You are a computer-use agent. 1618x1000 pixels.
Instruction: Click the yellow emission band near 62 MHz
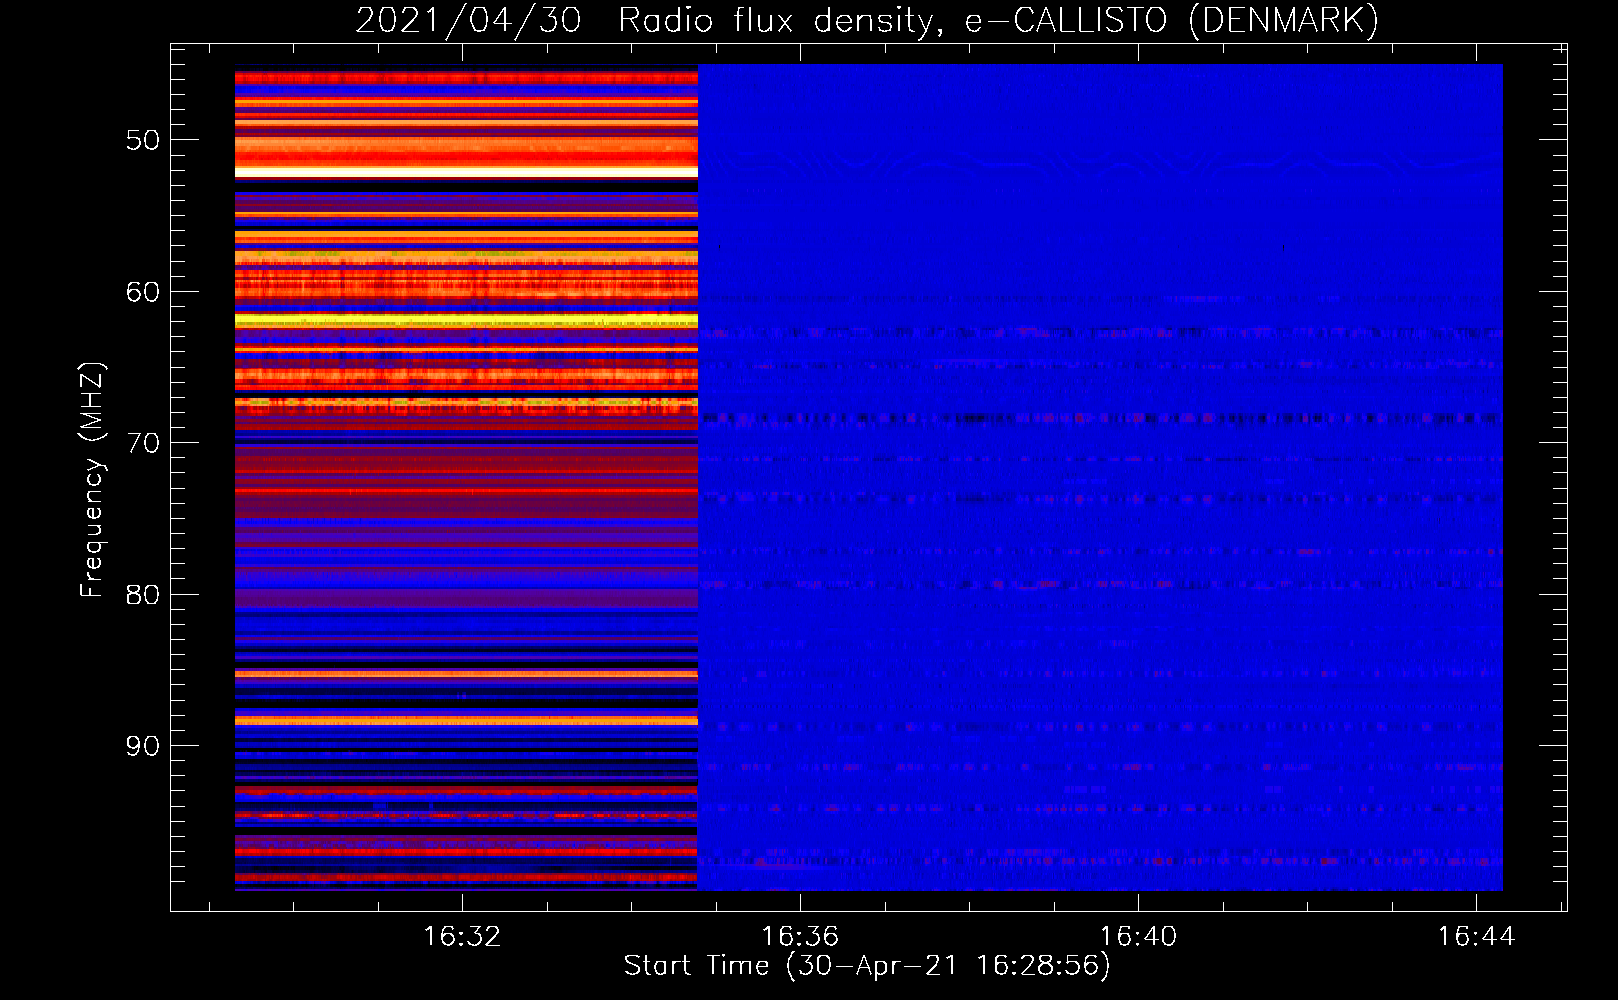[x=466, y=321]
